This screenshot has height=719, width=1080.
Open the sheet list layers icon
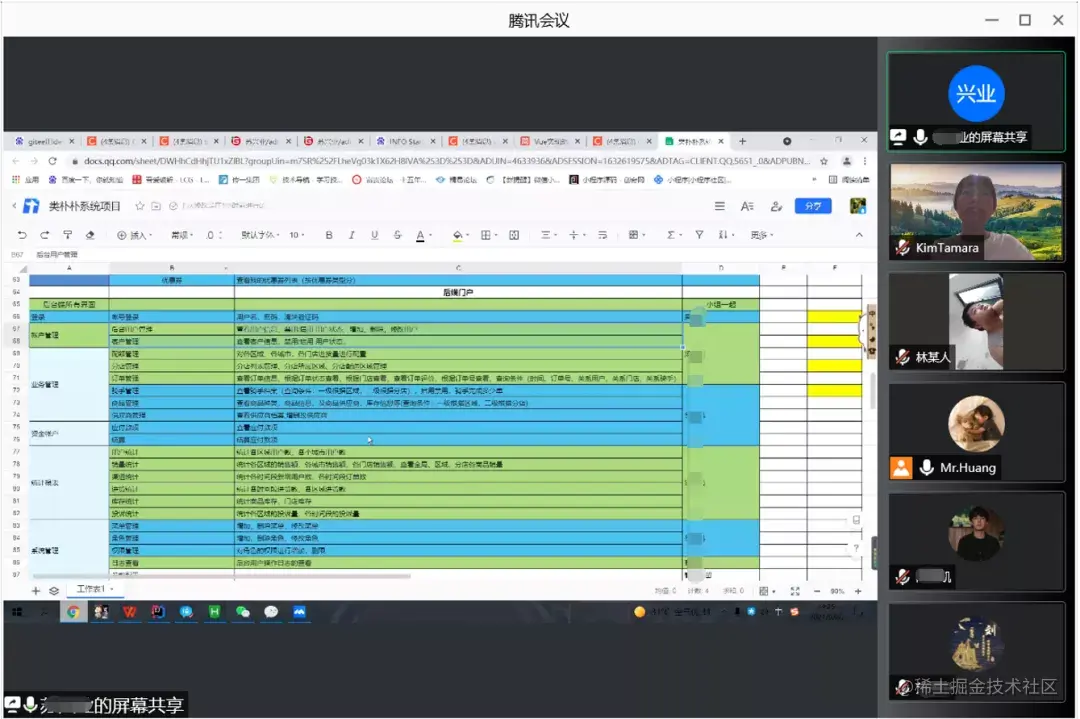click(x=54, y=591)
